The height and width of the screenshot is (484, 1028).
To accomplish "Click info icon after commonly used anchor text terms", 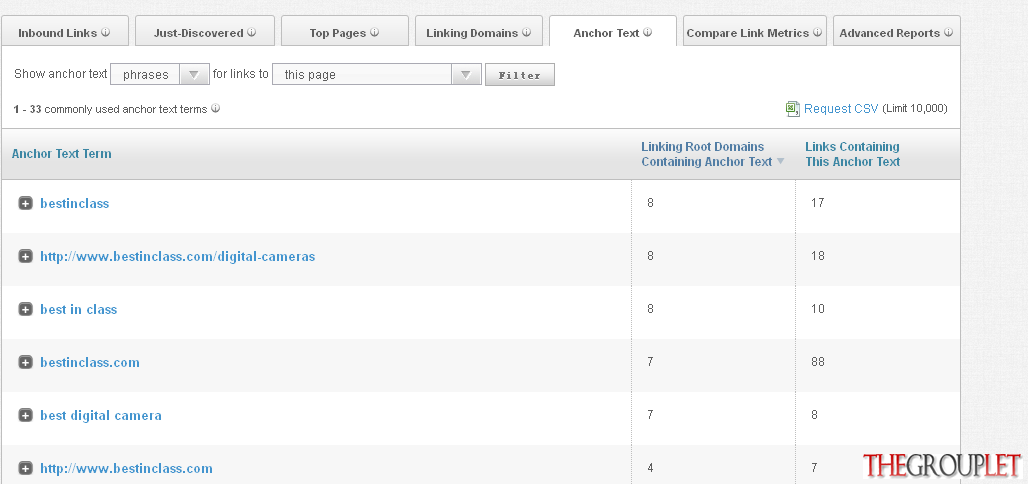I will tap(216, 109).
